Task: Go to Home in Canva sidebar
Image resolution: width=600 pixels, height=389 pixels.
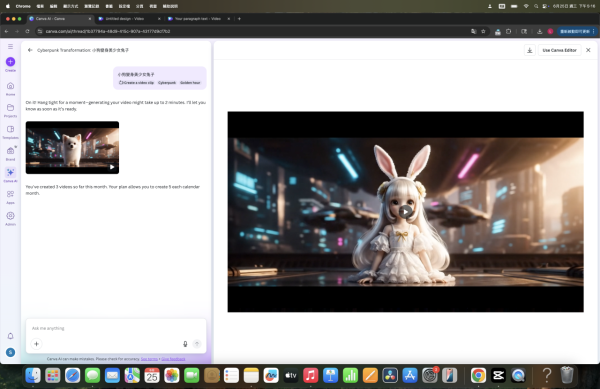Action: pyautogui.click(x=10, y=89)
